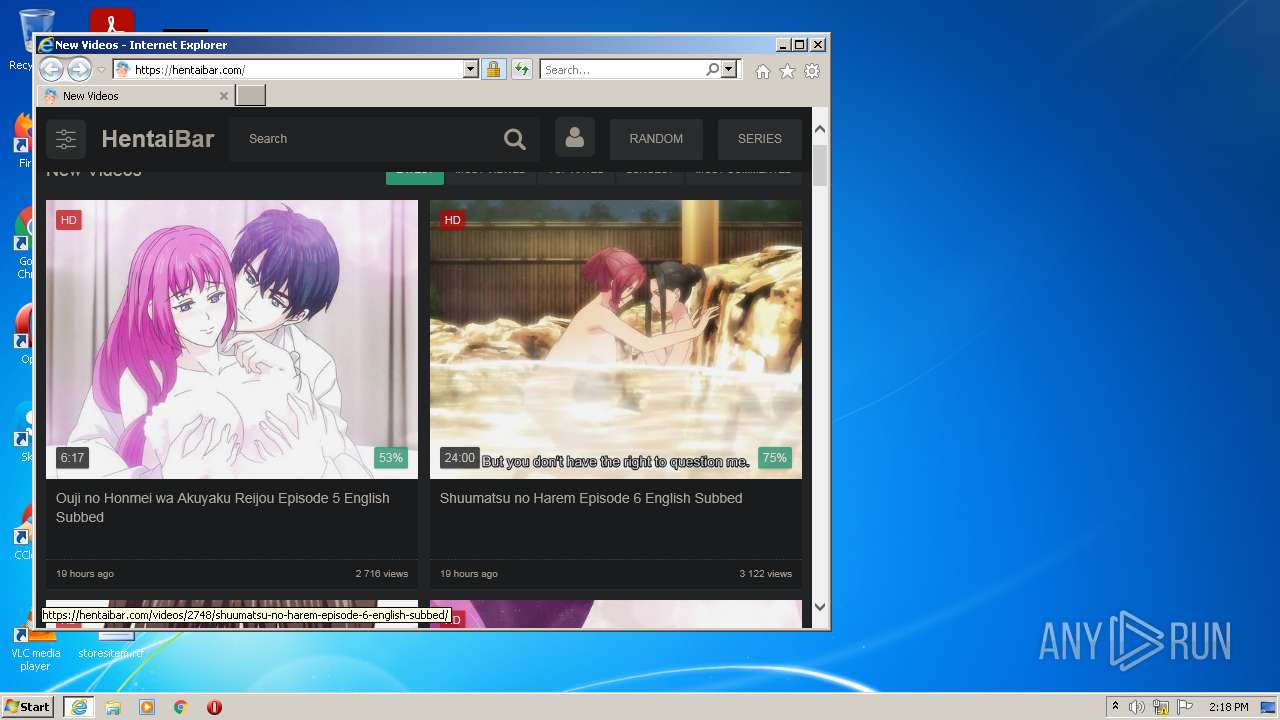This screenshot has width=1280, height=720.
Task: Open the user account icon
Action: click(575, 138)
